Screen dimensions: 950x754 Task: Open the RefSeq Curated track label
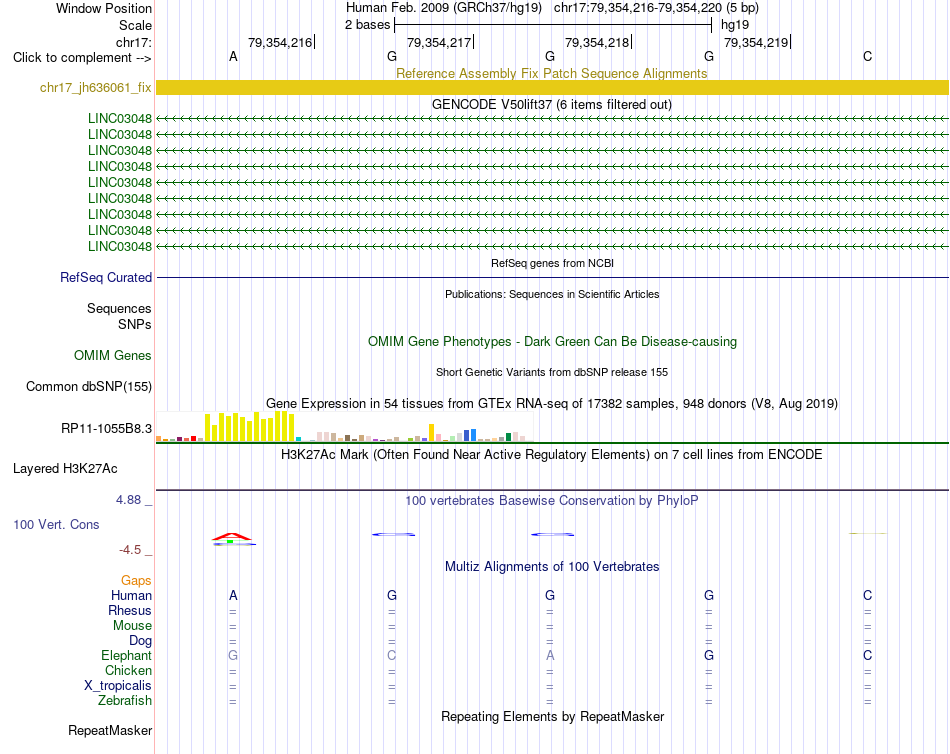(105, 277)
